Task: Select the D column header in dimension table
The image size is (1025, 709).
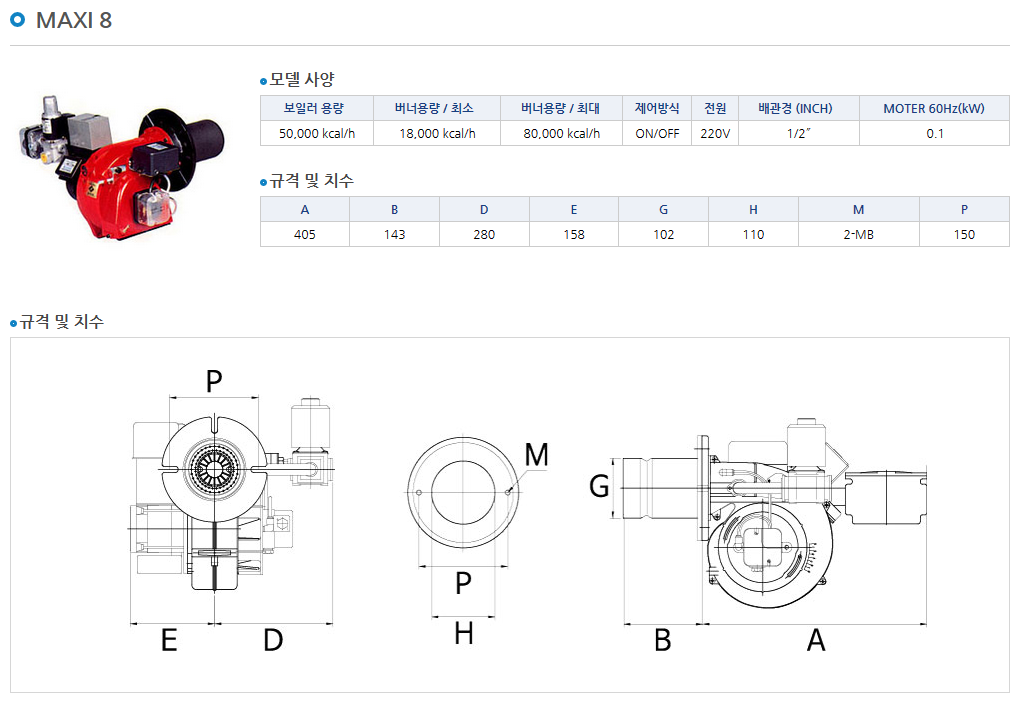Action: click(x=484, y=210)
